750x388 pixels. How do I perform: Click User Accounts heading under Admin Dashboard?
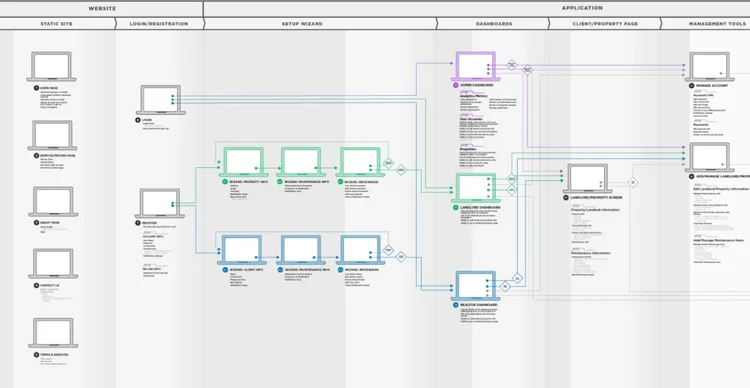[x=471, y=119]
